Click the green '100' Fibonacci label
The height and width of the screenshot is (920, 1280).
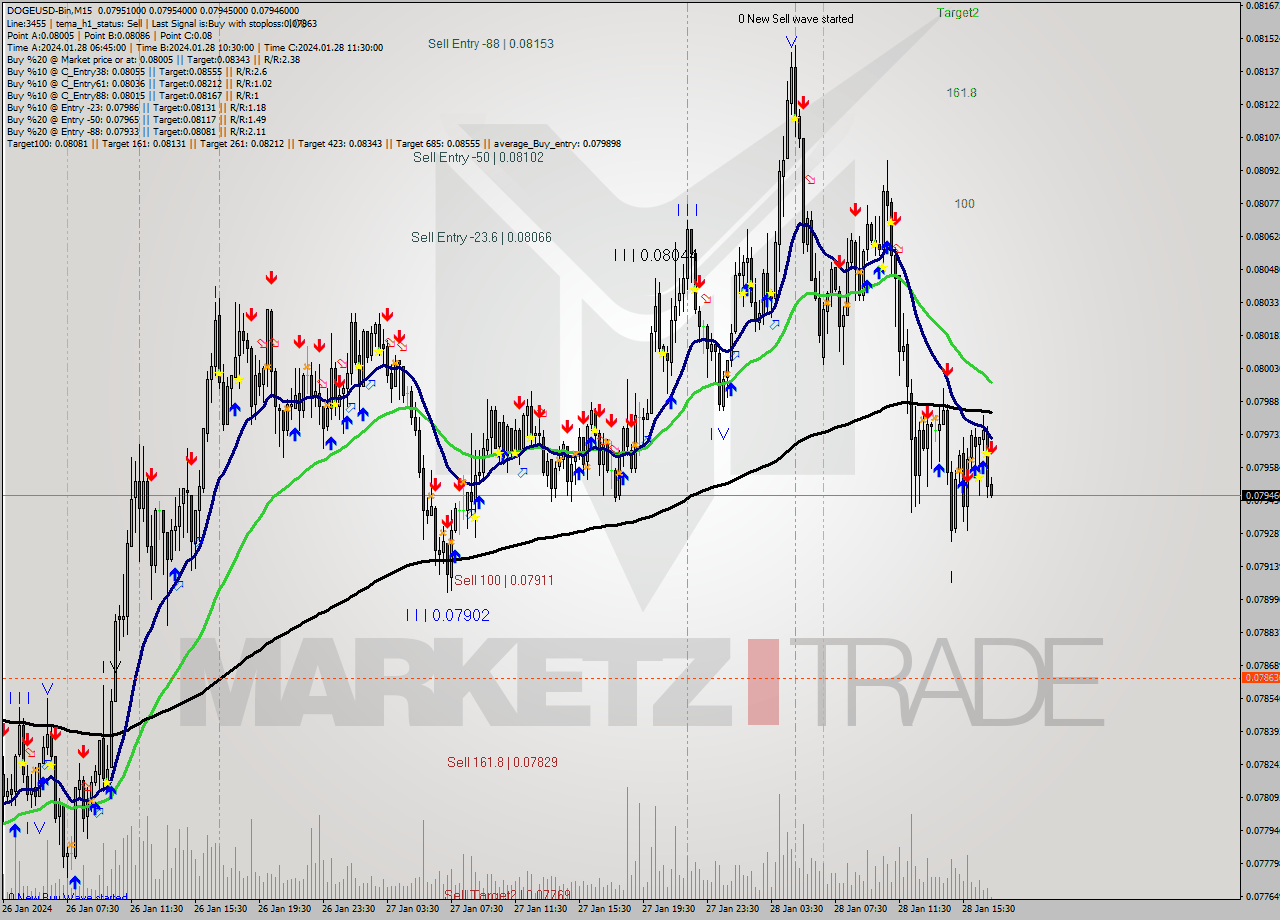pos(964,203)
